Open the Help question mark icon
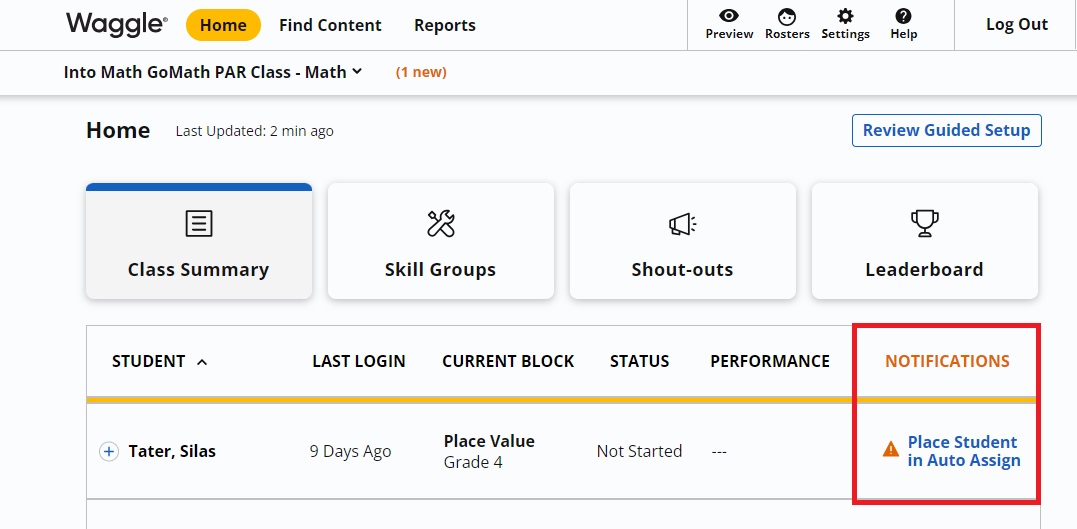The image size is (1077, 529). click(x=903, y=16)
